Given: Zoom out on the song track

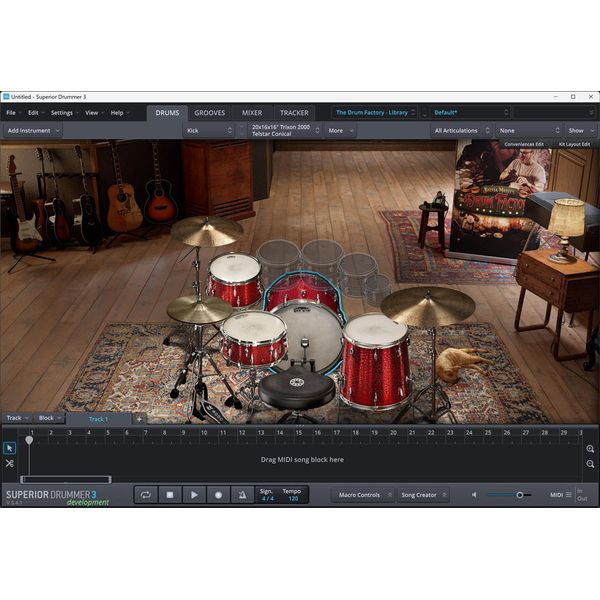Looking at the screenshot, I should click(590, 464).
